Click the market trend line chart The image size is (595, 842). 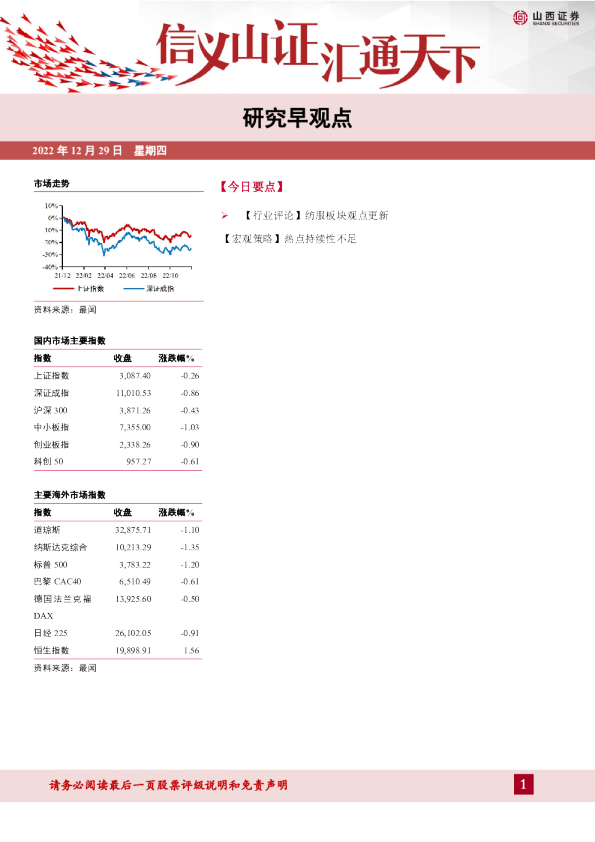[118, 241]
